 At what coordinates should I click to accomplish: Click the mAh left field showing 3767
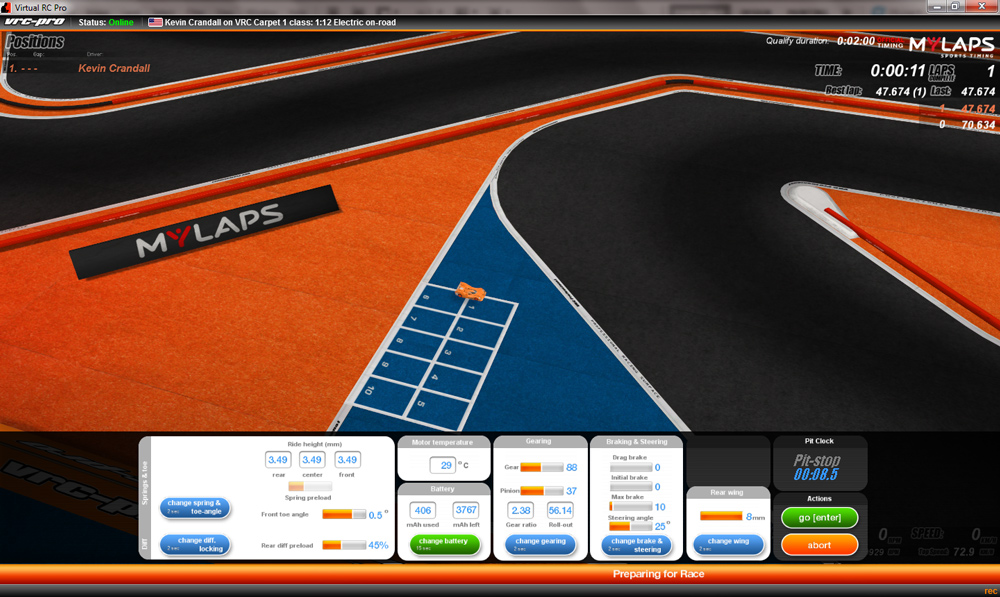[x=466, y=510]
